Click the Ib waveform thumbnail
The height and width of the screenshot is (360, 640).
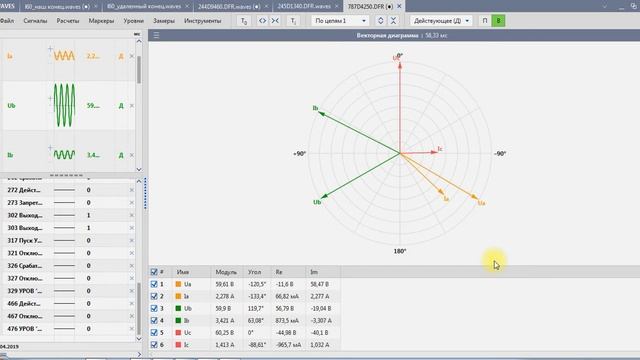pos(64,155)
